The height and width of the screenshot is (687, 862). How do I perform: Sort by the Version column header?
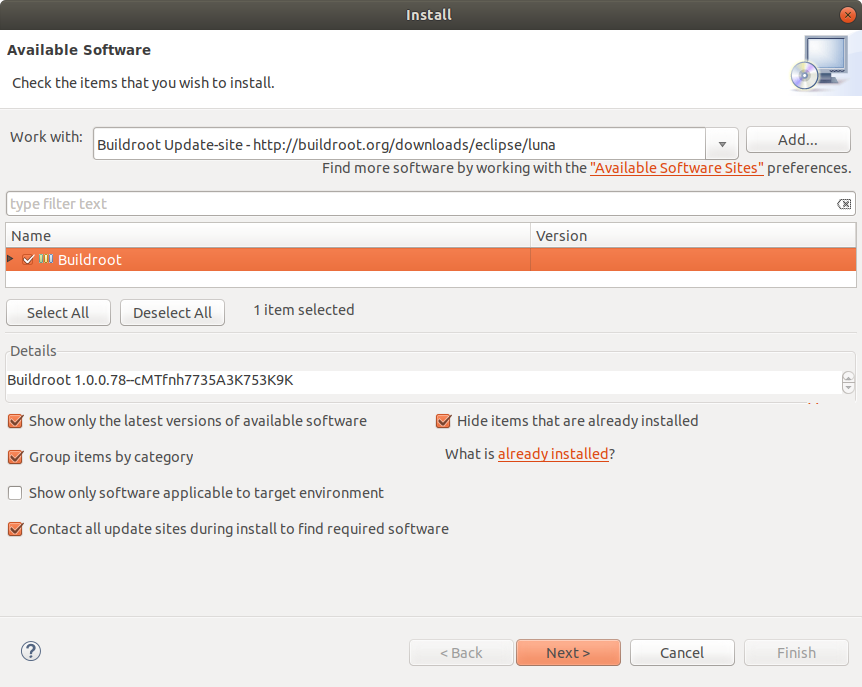[x=693, y=236]
